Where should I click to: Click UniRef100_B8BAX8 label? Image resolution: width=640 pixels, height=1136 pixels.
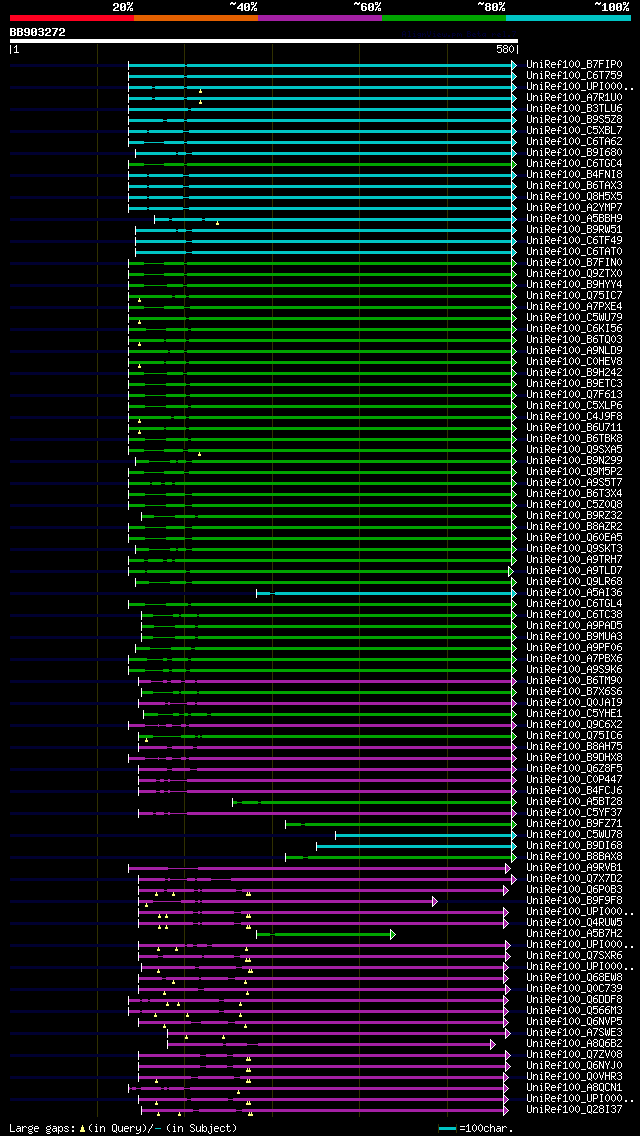pos(574,857)
